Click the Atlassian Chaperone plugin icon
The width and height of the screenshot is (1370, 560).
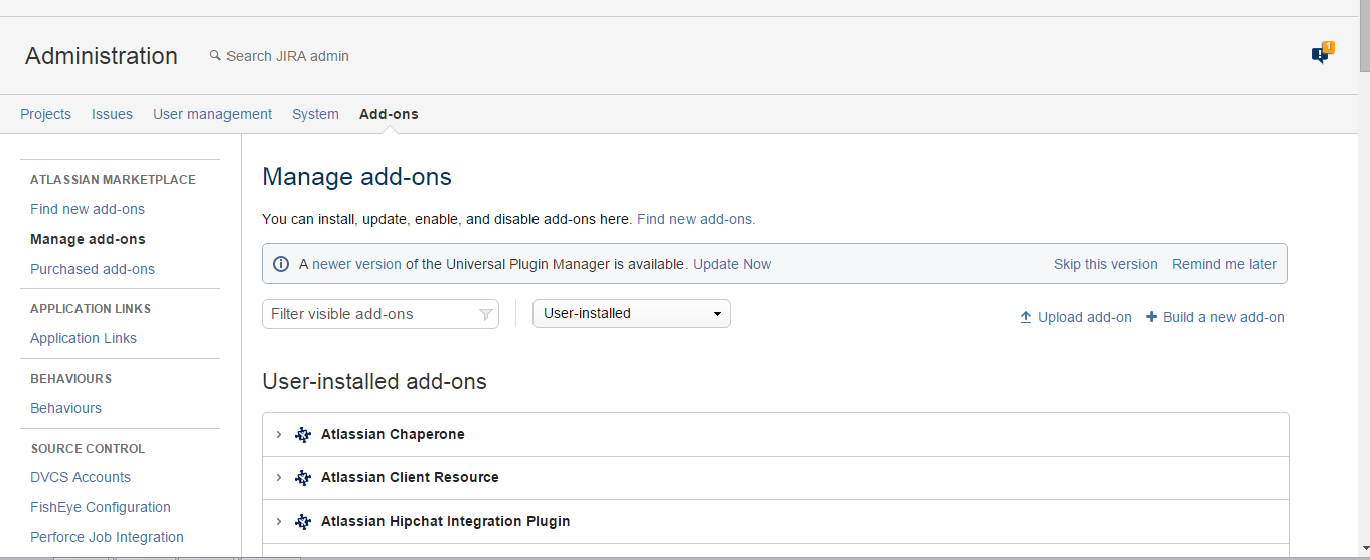(x=303, y=435)
